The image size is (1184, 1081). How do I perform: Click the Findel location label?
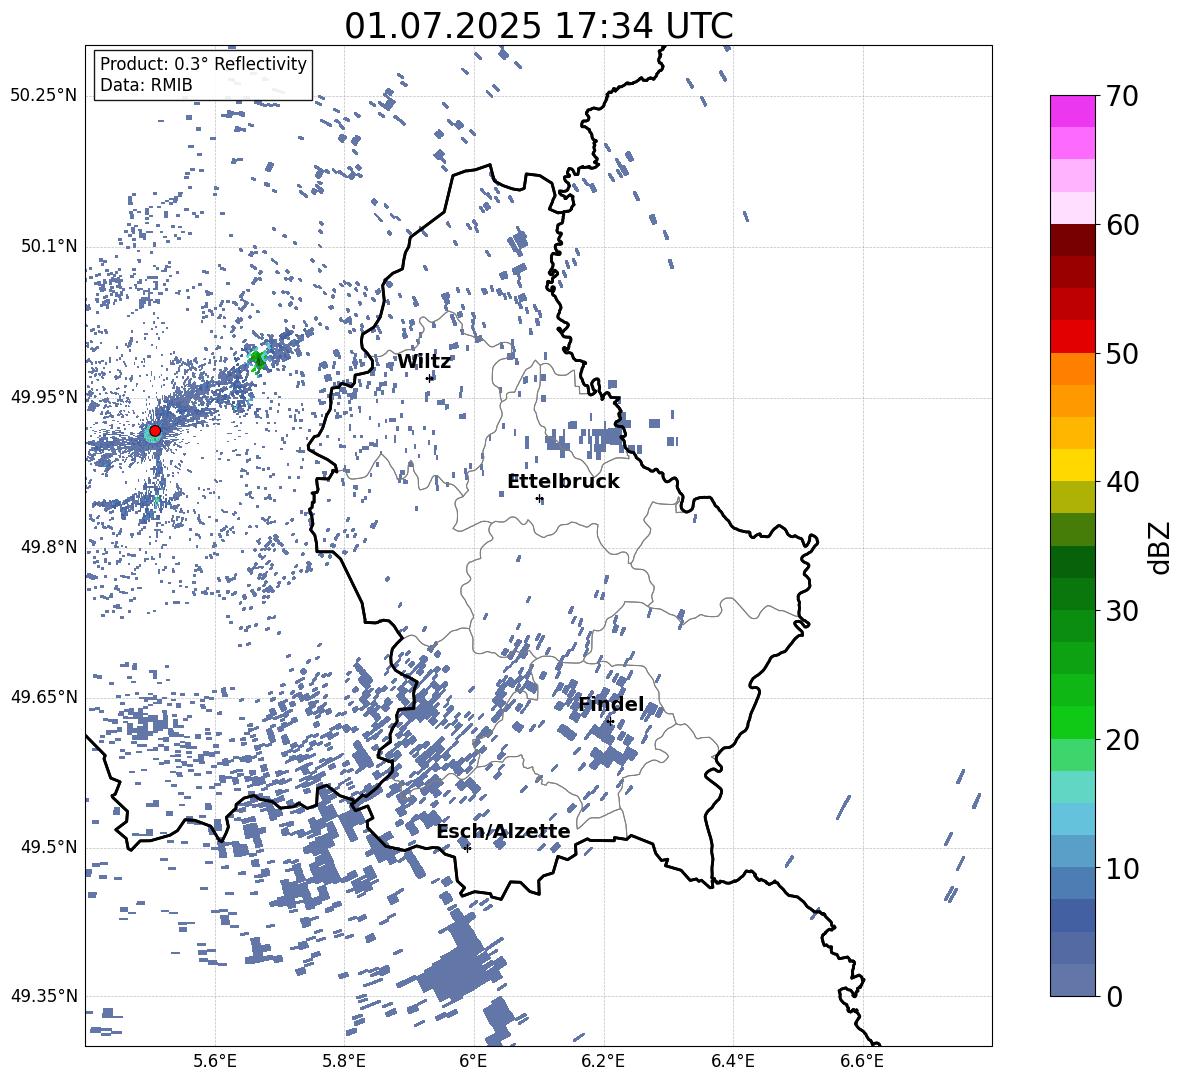tap(611, 704)
